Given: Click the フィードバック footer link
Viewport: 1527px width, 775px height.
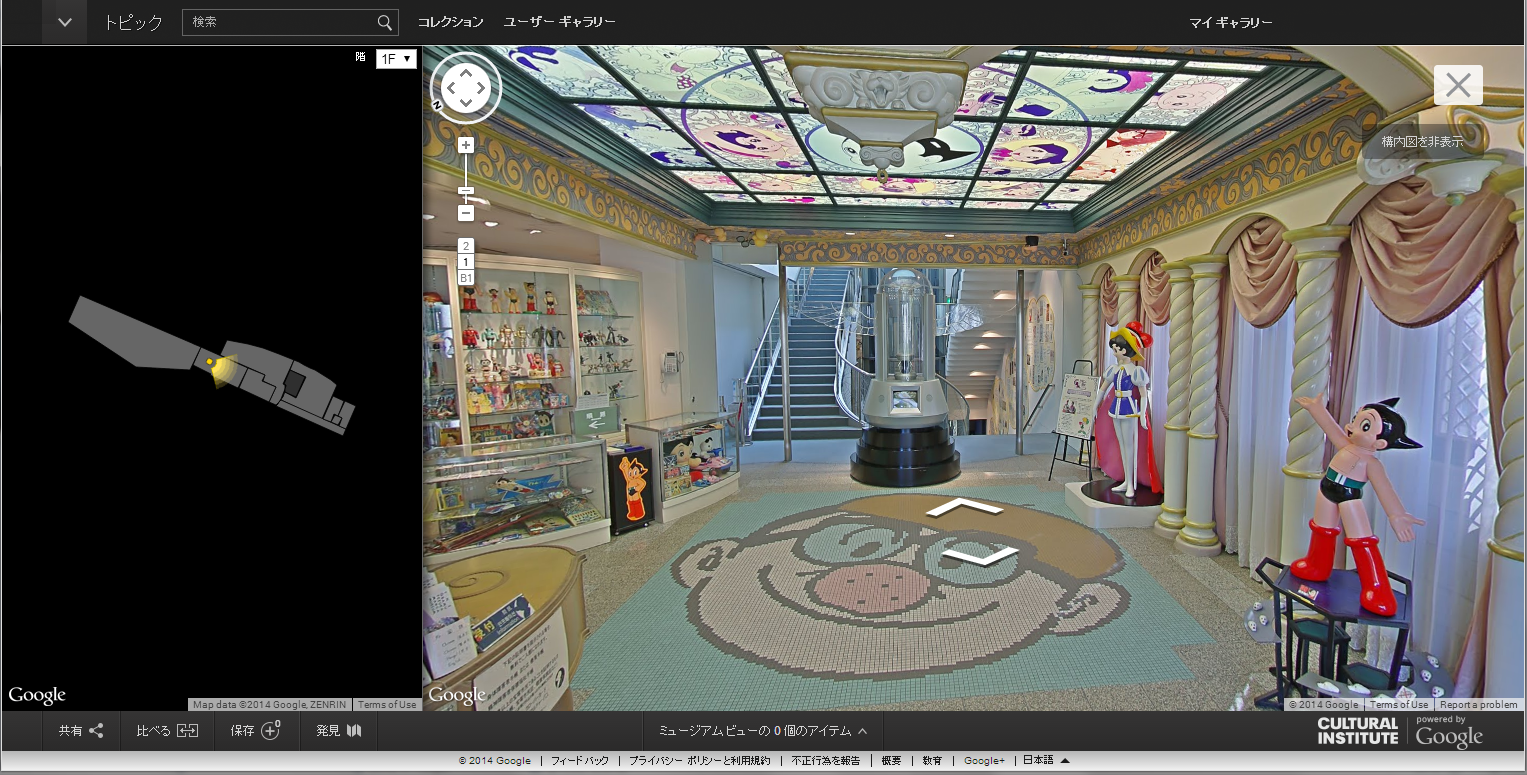Looking at the screenshot, I should coord(580,761).
